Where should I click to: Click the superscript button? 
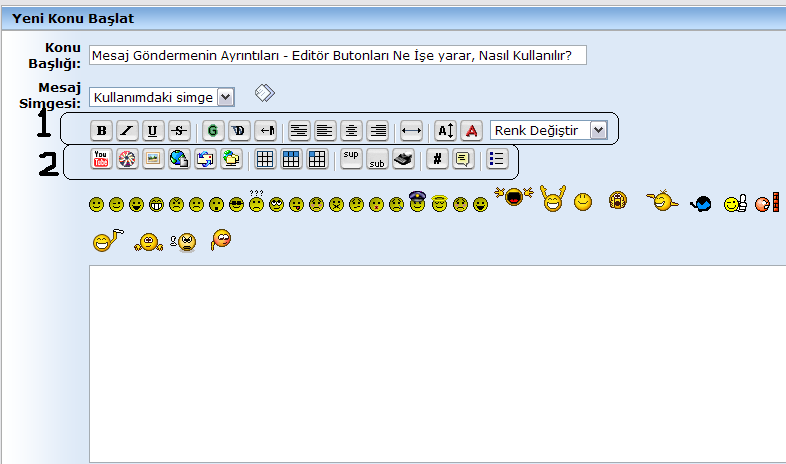pos(351,158)
